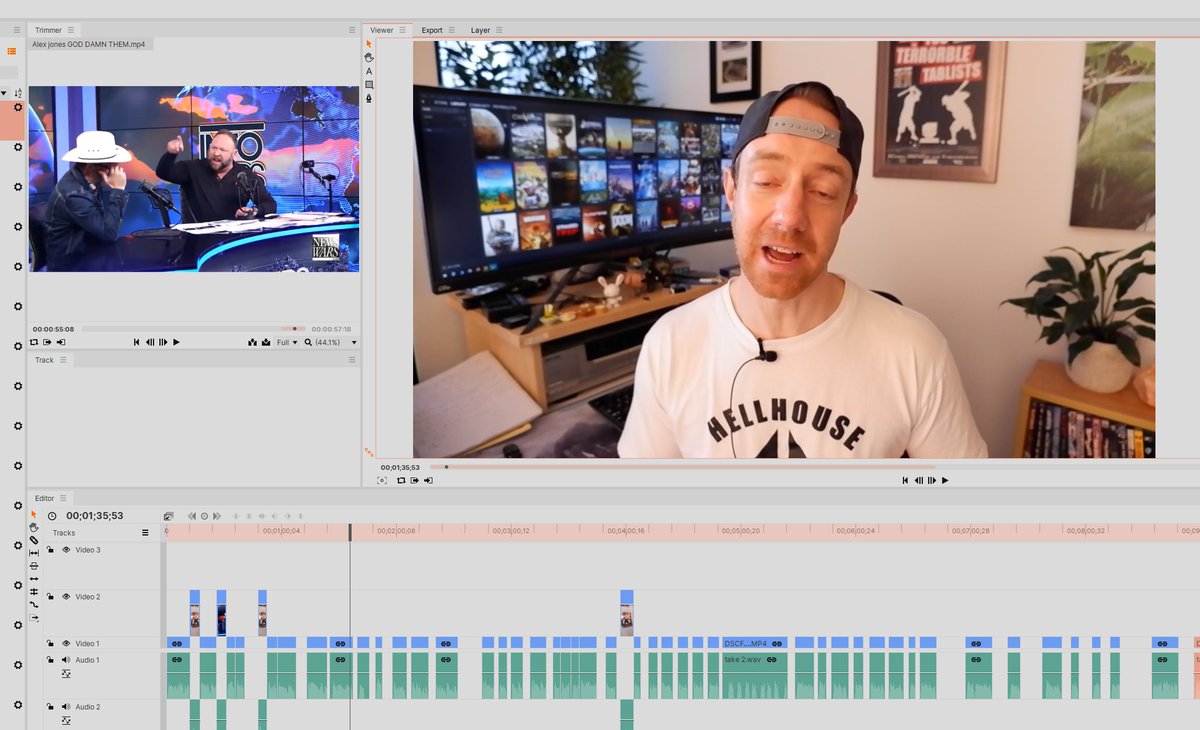Mute the Audio 1 track
Viewport: 1200px width, 730px height.
[66, 660]
